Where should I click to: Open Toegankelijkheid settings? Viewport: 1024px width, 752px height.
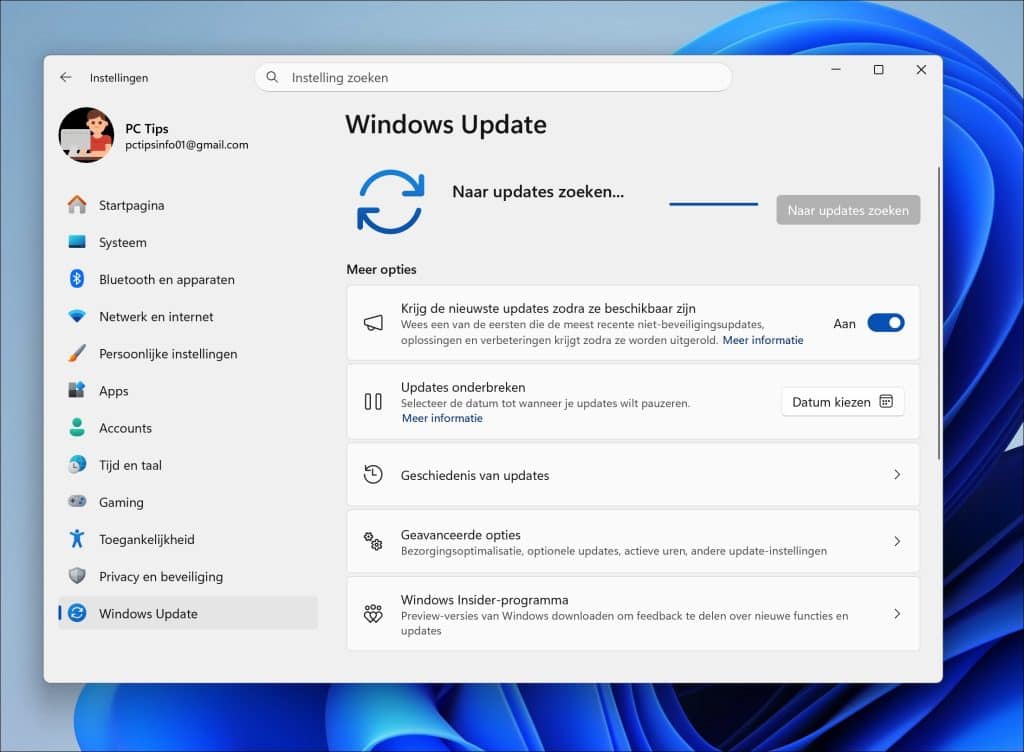click(x=188, y=539)
